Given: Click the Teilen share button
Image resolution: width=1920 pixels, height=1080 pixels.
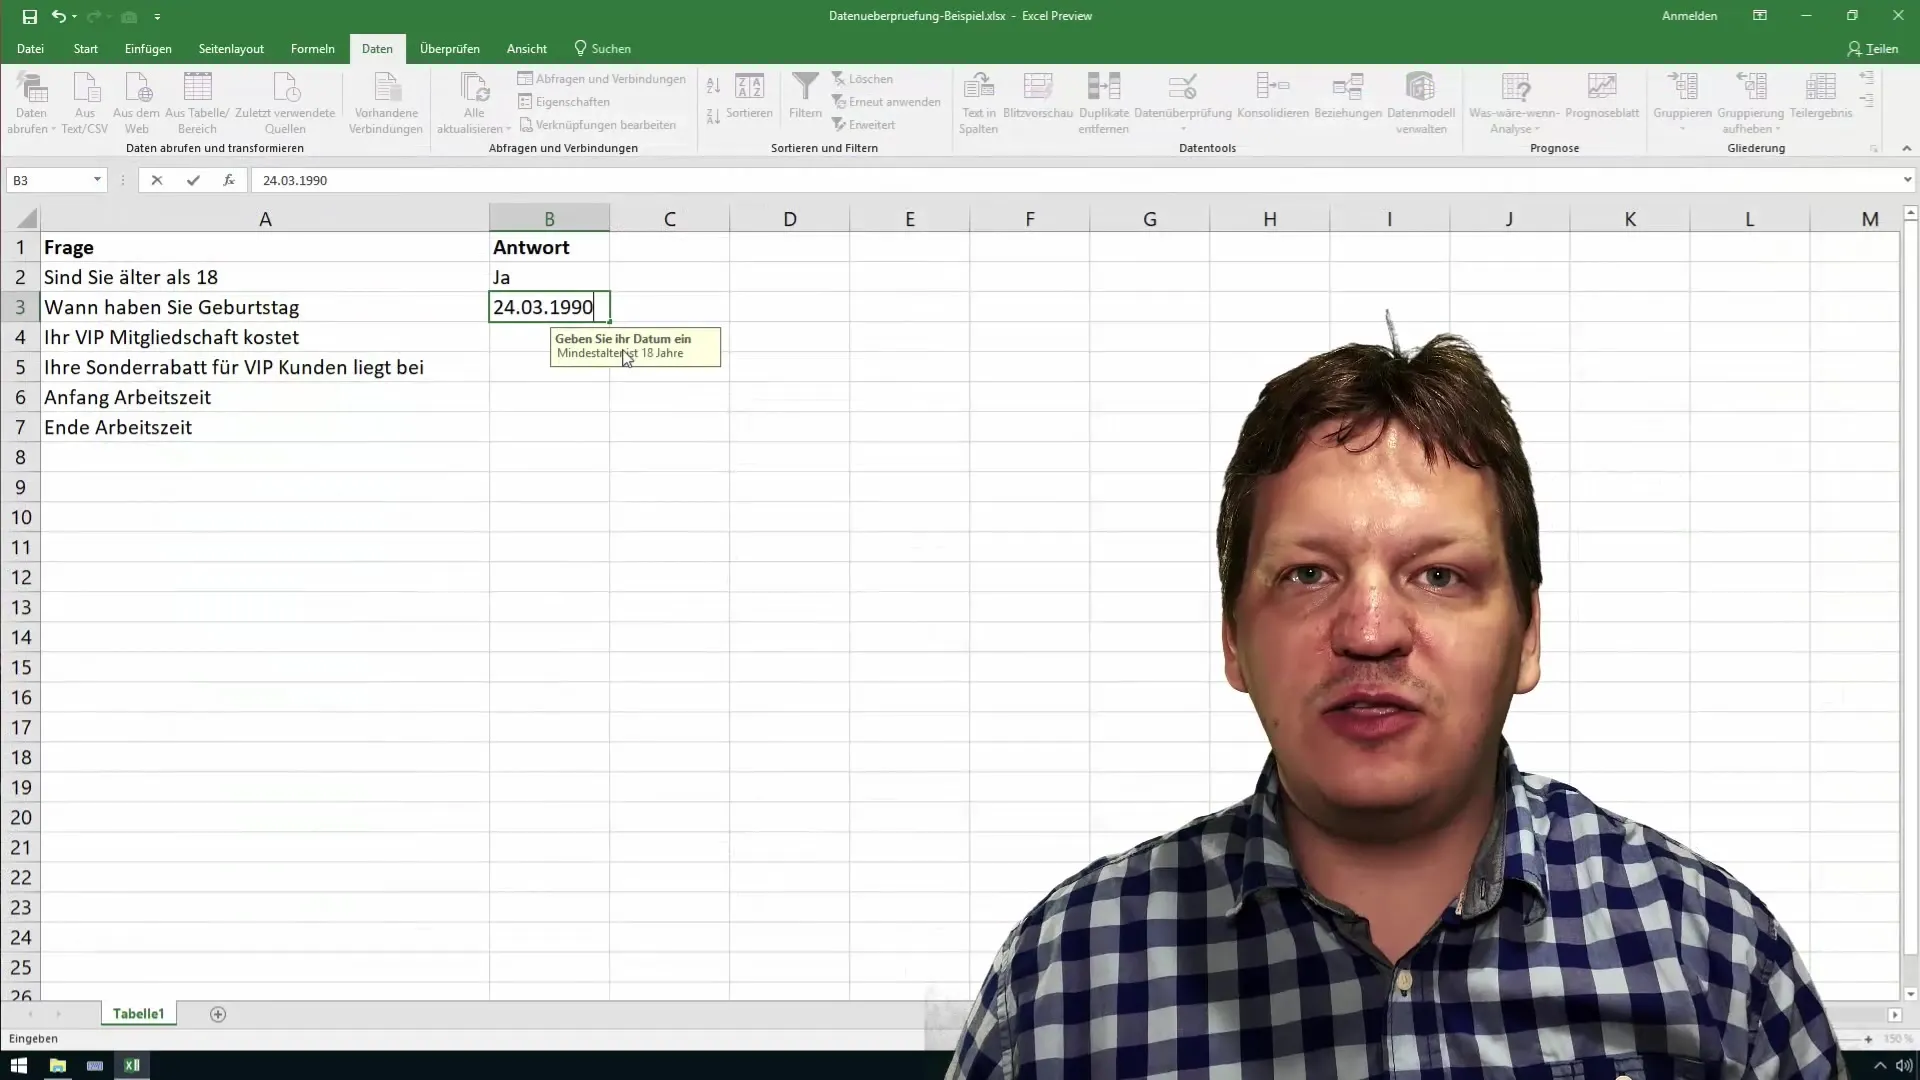Looking at the screenshot, I should 1872,48.
